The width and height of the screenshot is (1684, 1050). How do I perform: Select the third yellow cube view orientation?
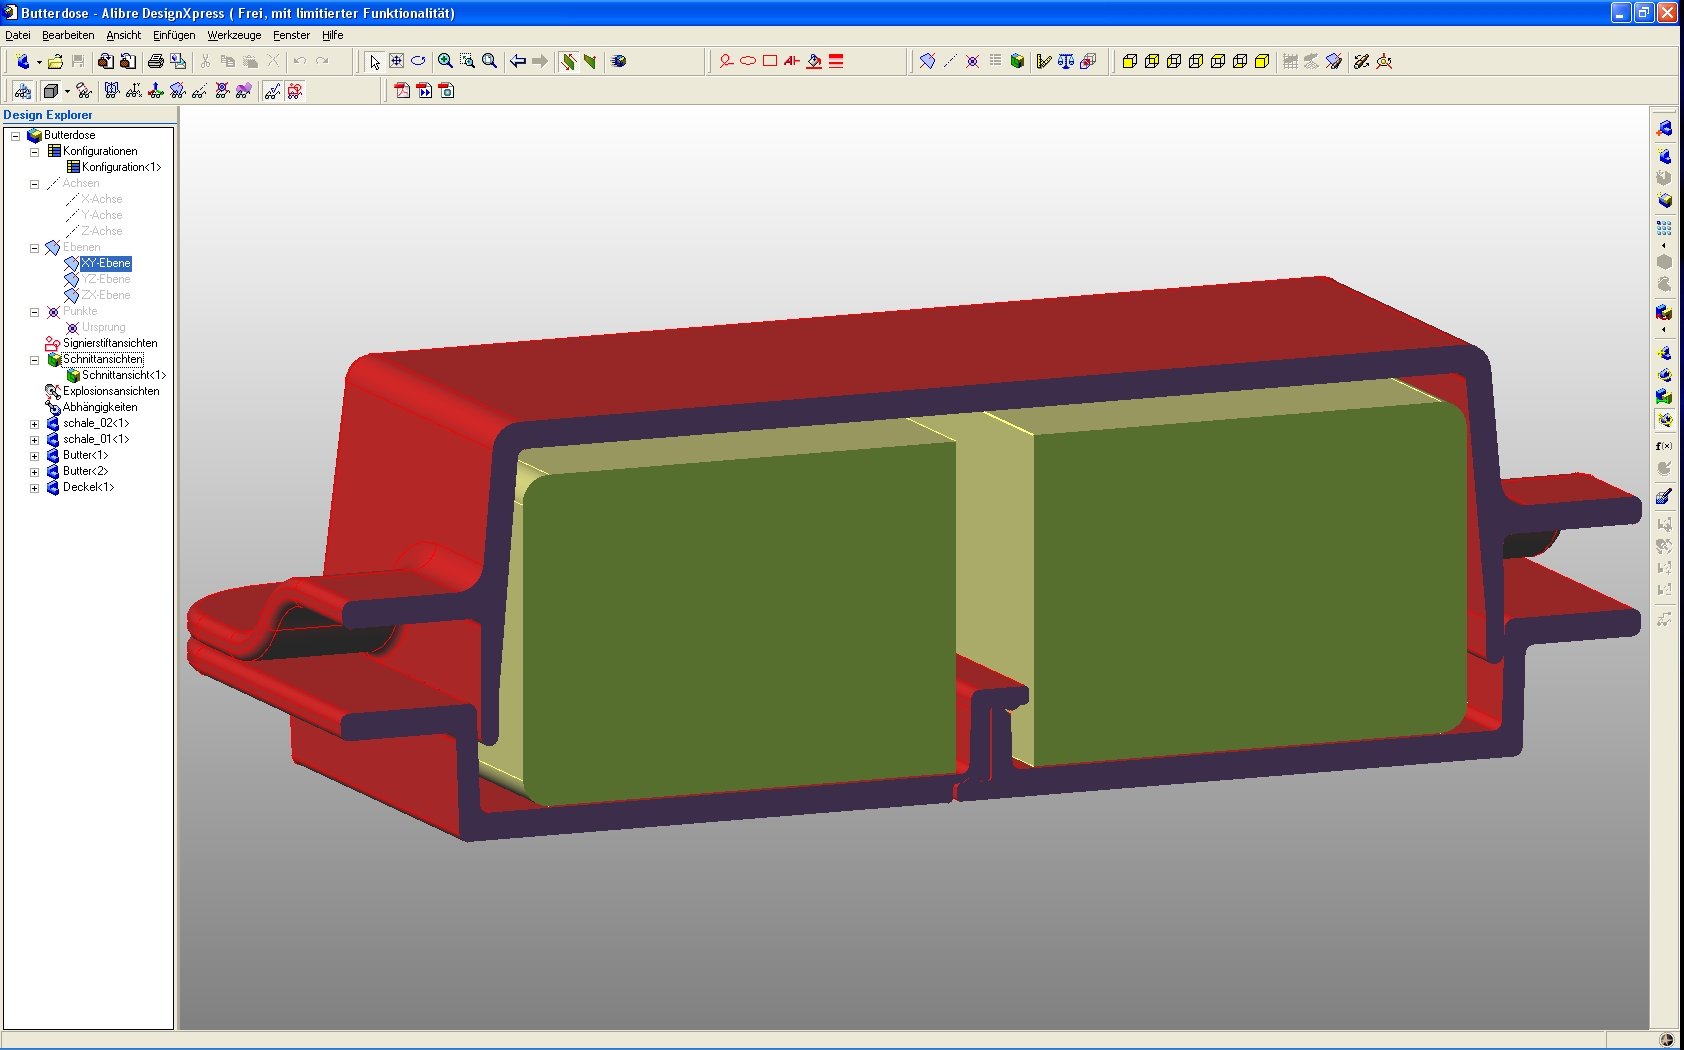tap(1174, 61)
